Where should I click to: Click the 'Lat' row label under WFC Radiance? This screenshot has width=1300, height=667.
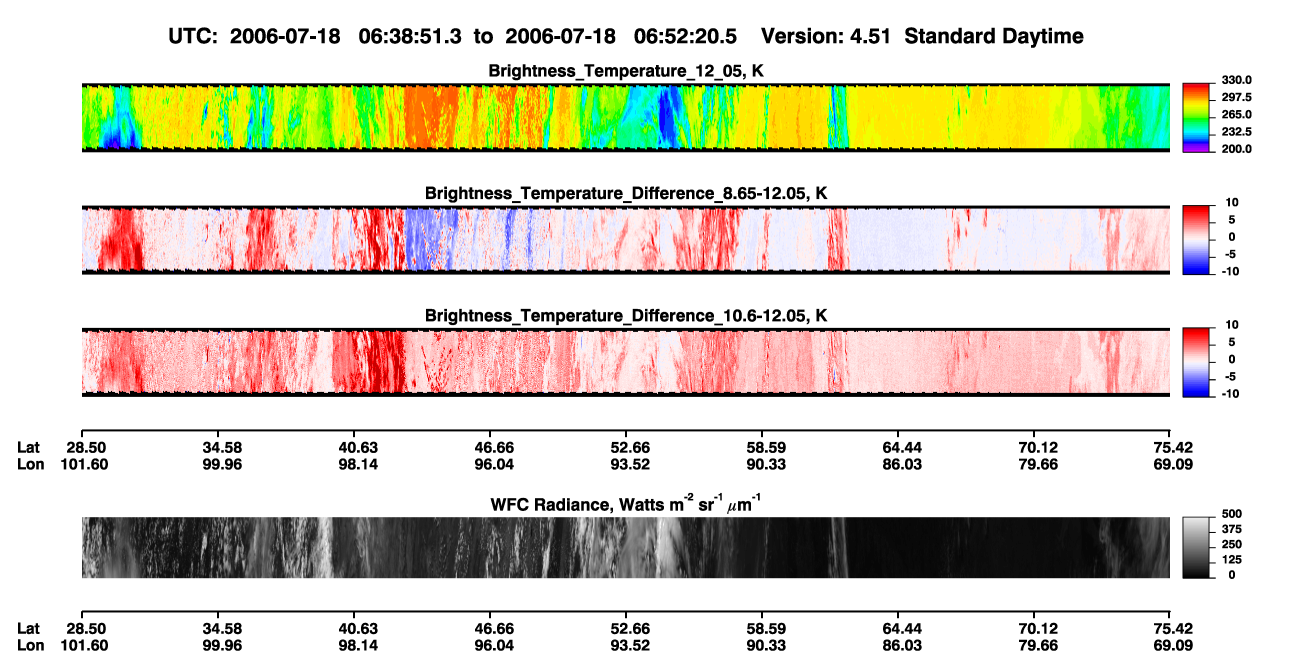(29, 629)
